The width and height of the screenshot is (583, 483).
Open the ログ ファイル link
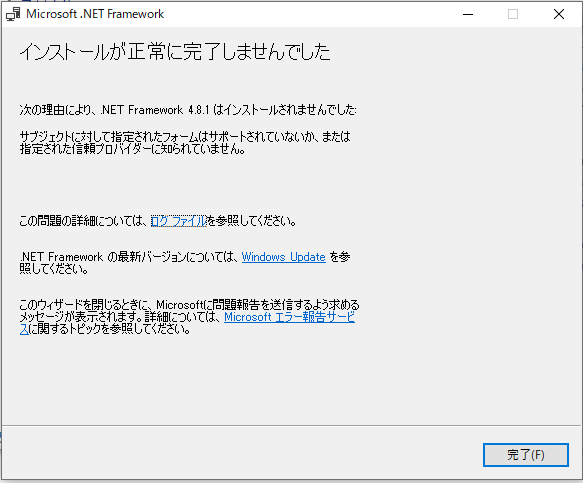[x=178, y=221]
